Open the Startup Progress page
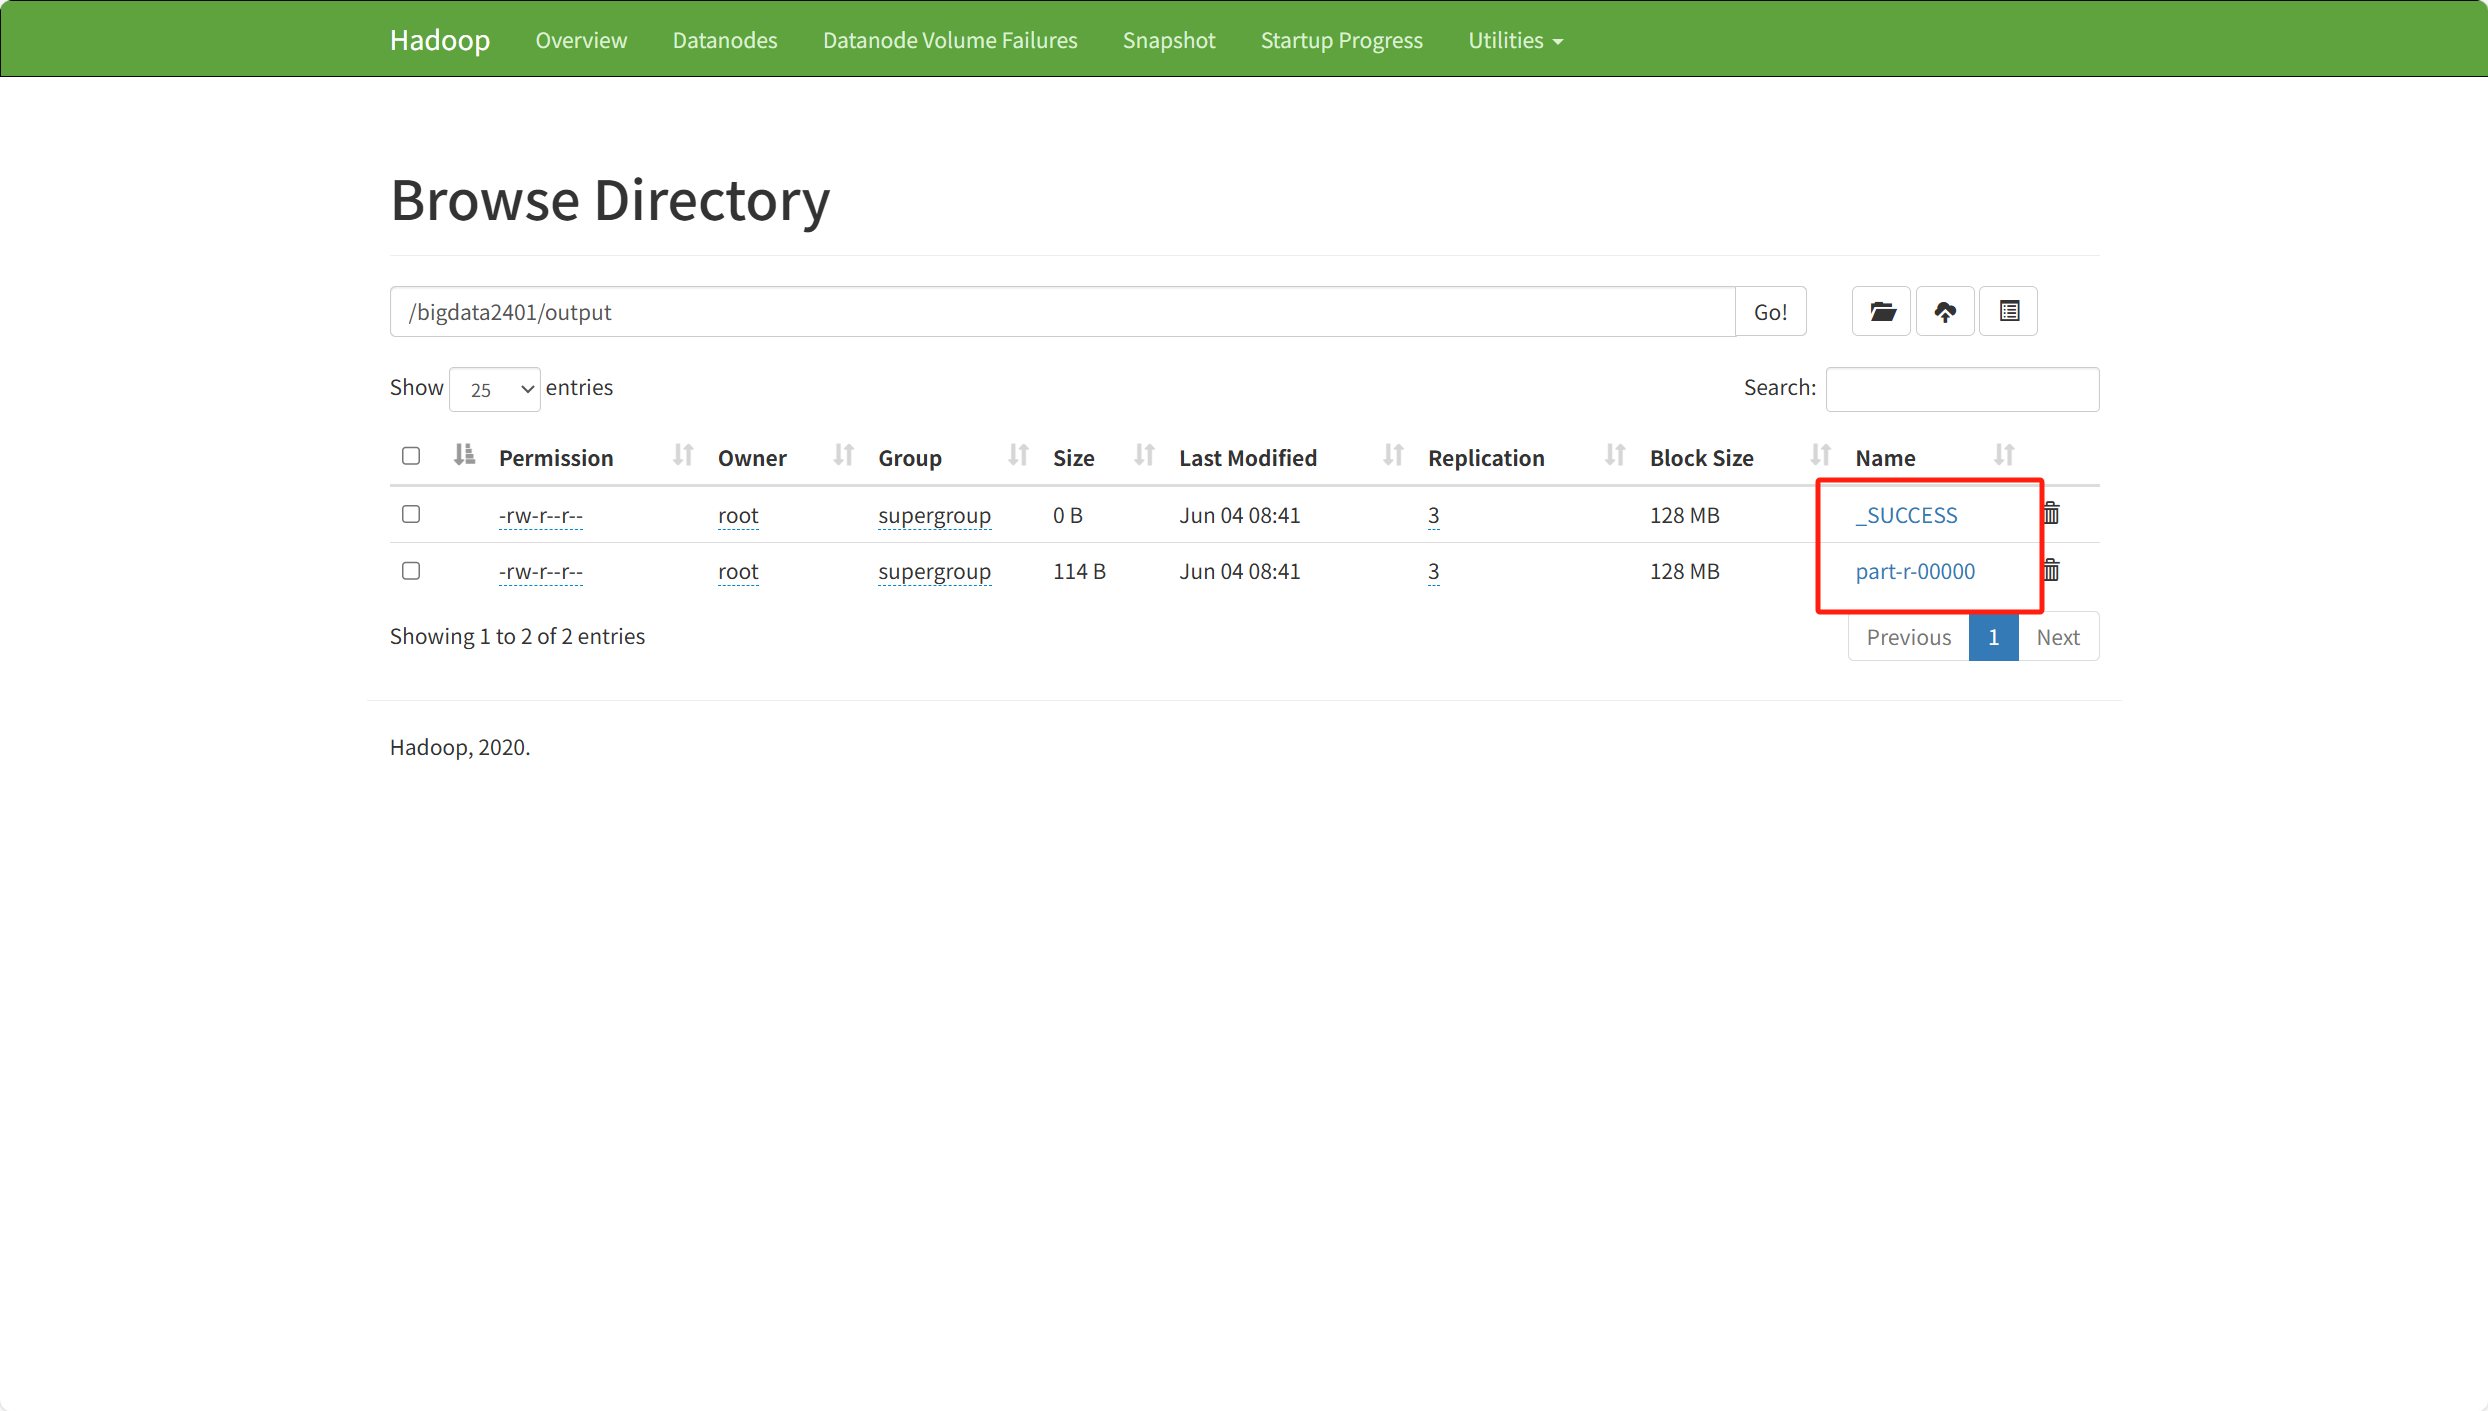 tap(1341, 40)
